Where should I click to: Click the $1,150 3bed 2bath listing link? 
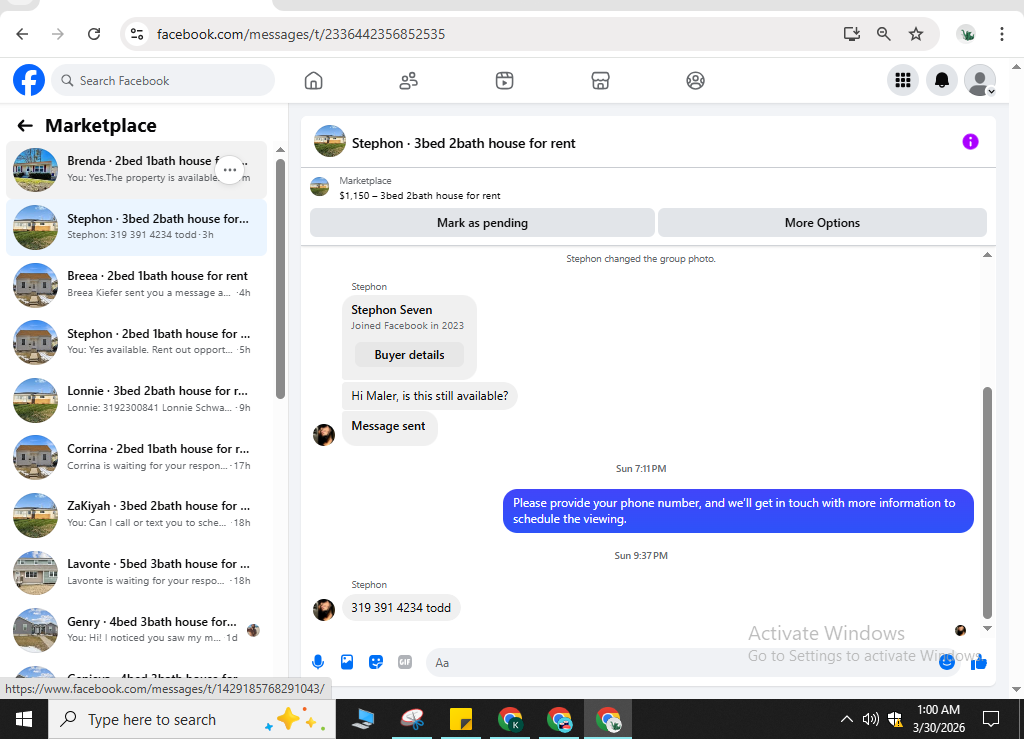point(420,195)
